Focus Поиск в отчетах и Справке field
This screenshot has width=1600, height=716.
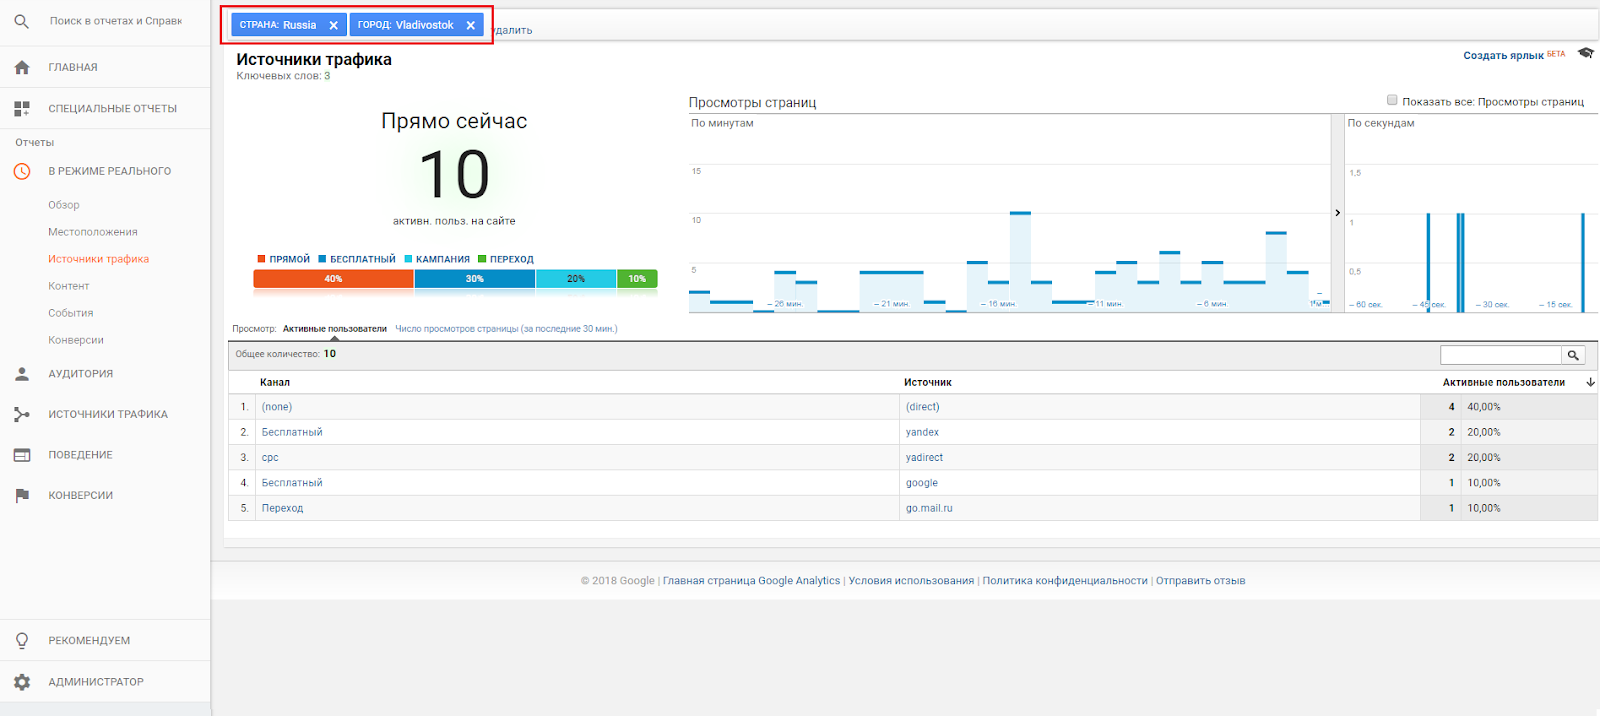point(116,21)
